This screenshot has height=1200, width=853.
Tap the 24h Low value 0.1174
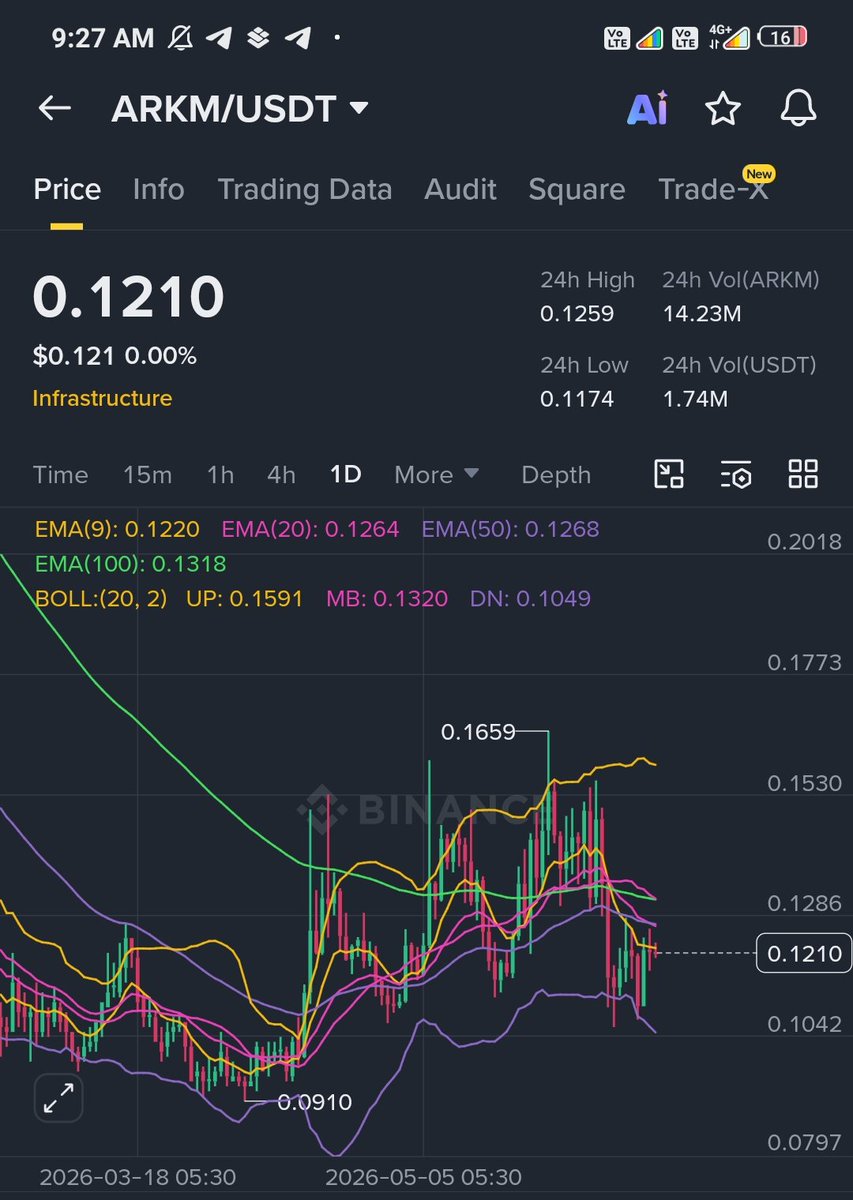577,400
